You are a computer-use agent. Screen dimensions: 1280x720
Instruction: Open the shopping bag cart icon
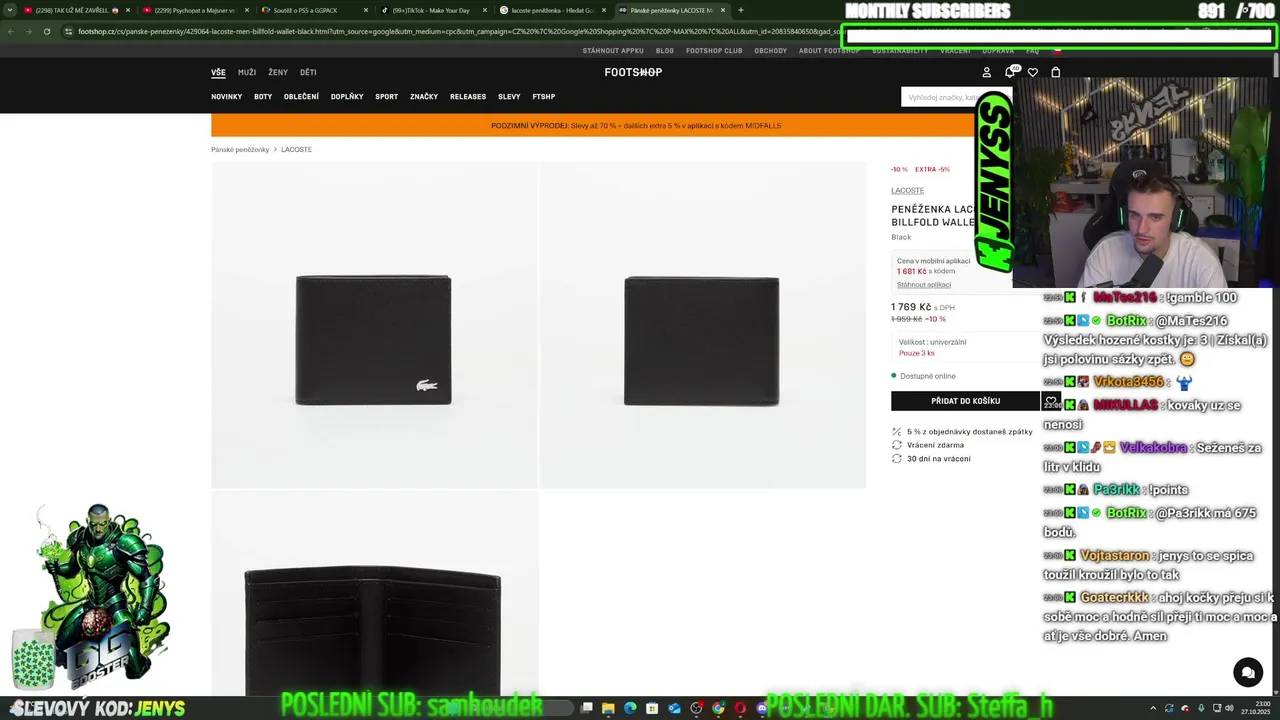click(x=1055, y=72)
